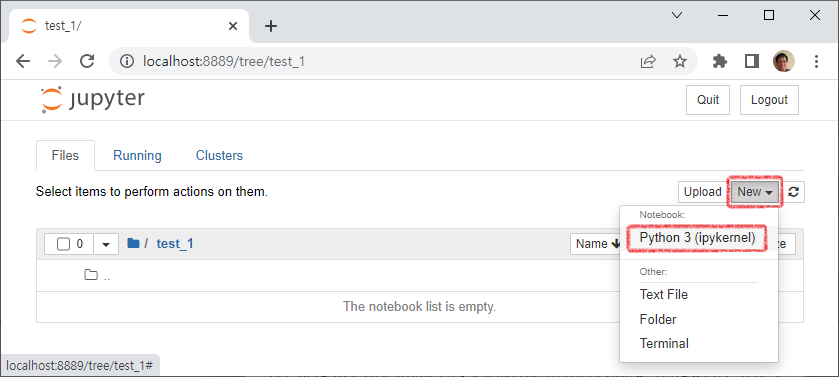View site information icon

point(127,61)
